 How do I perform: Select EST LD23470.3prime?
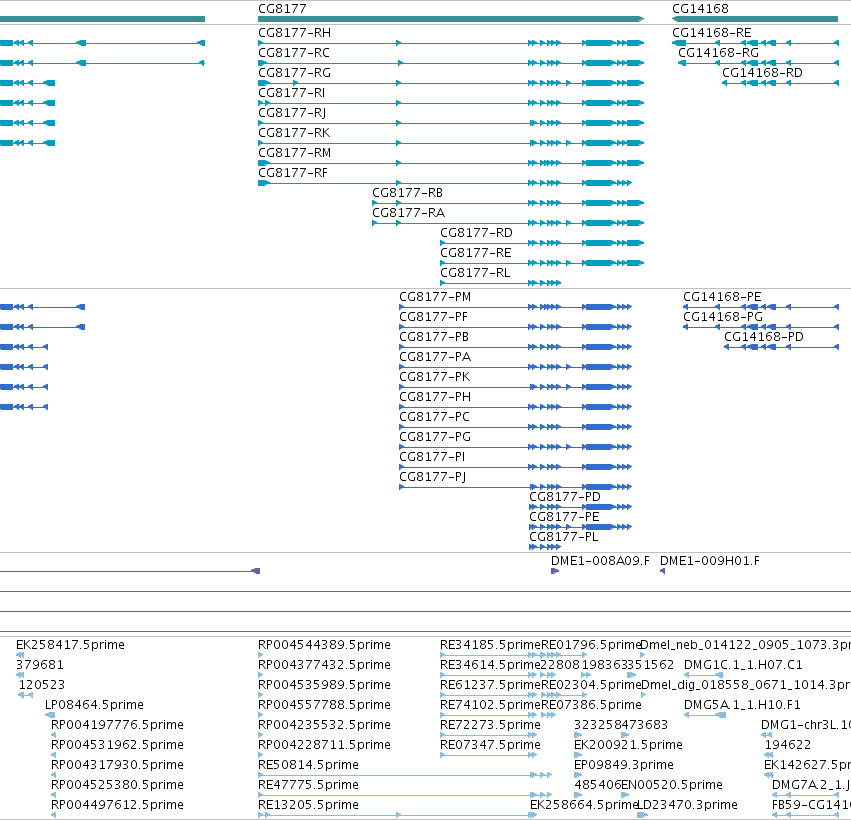pos(688,805)
